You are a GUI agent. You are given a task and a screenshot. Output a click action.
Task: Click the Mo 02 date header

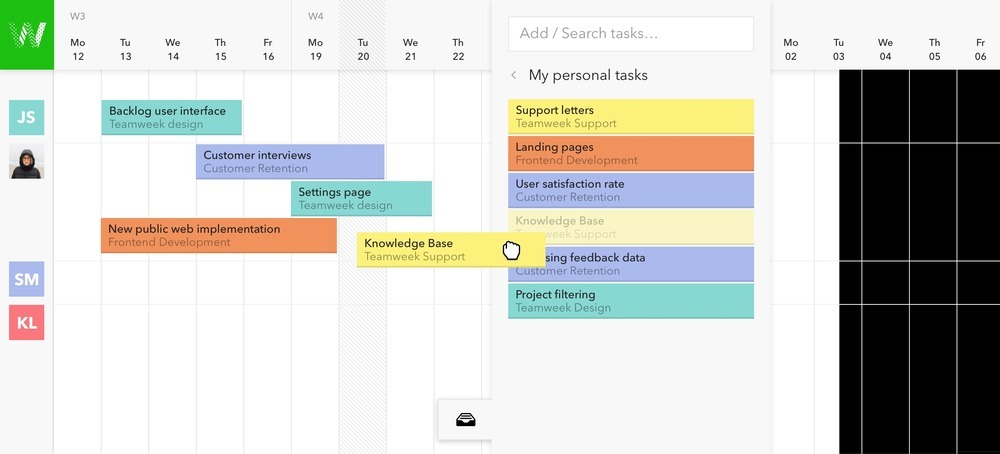click(x=791, y=49)
